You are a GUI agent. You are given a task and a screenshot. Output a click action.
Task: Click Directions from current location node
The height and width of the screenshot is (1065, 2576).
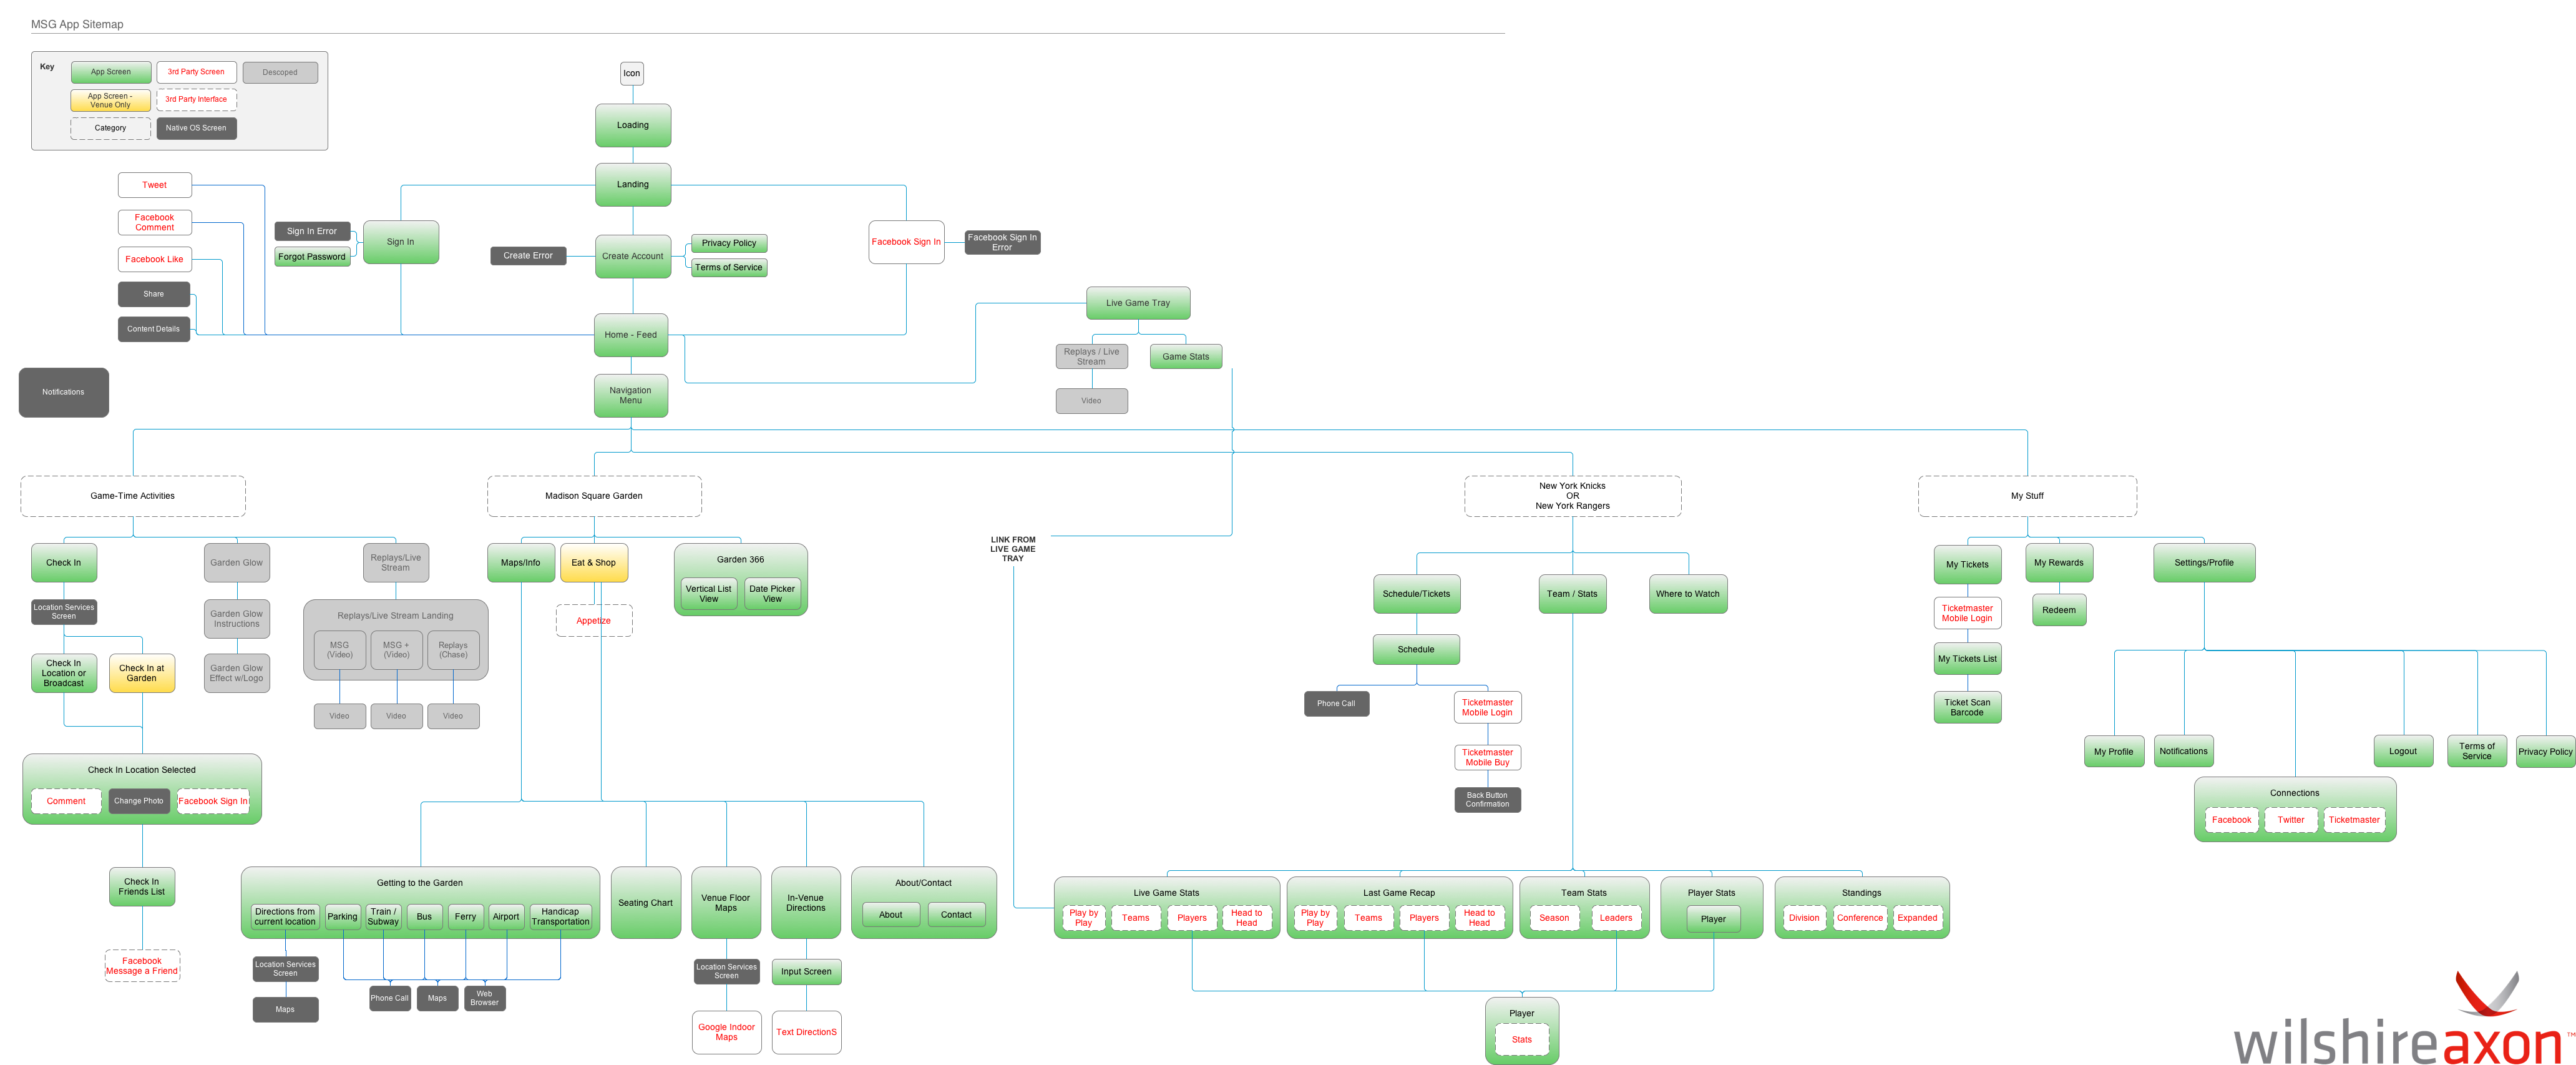pyautogui.click(x=285, y=917)
